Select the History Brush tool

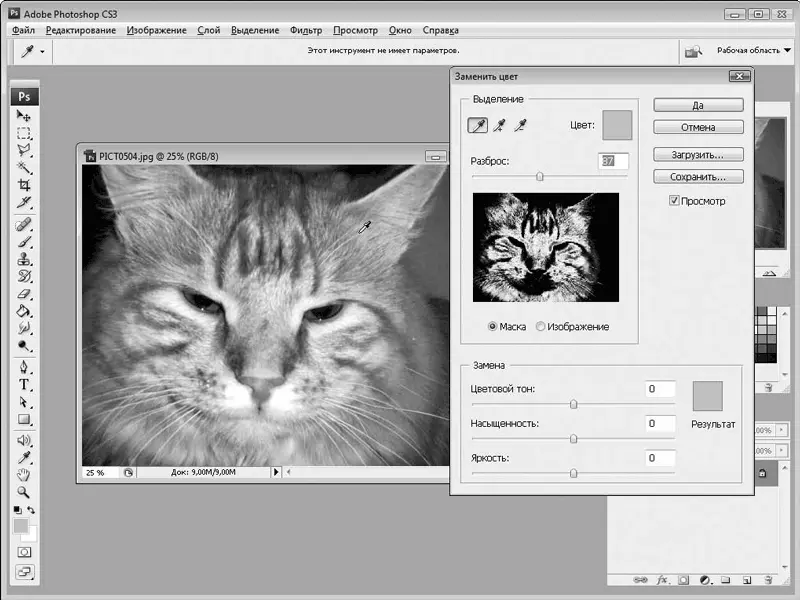pos(23,277)
